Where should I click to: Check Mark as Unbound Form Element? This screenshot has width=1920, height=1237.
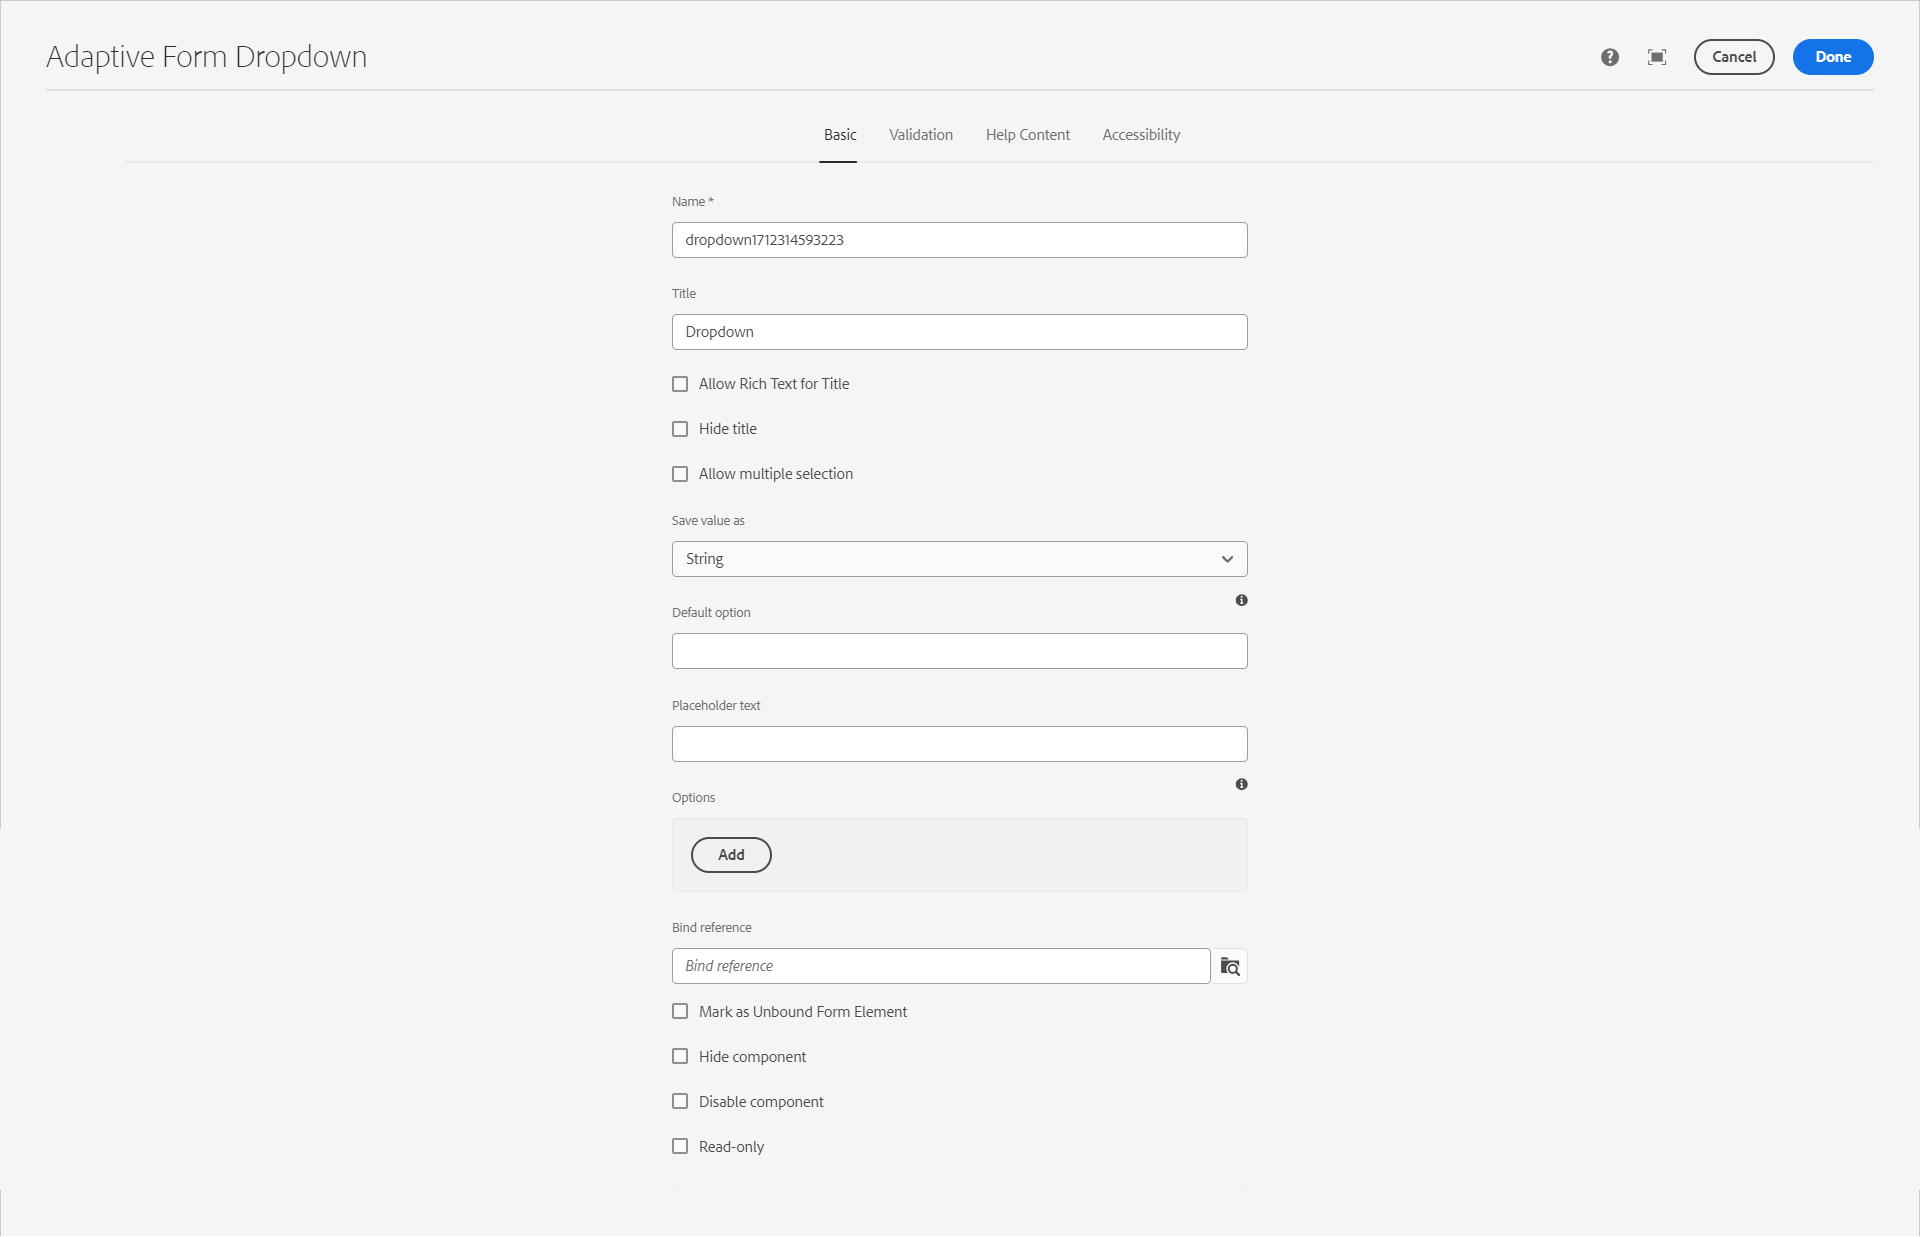[680, 1012]
